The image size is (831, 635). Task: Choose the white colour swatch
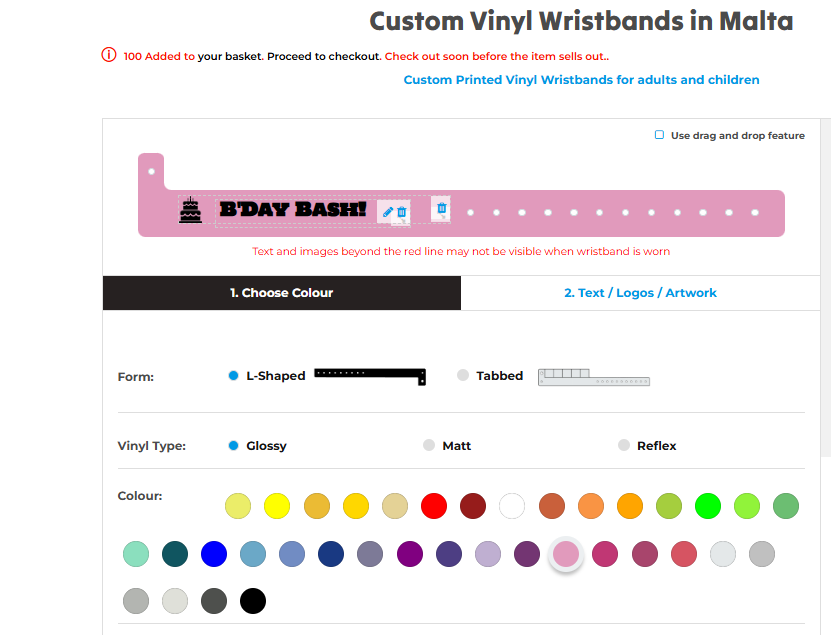tap(512, 506)
